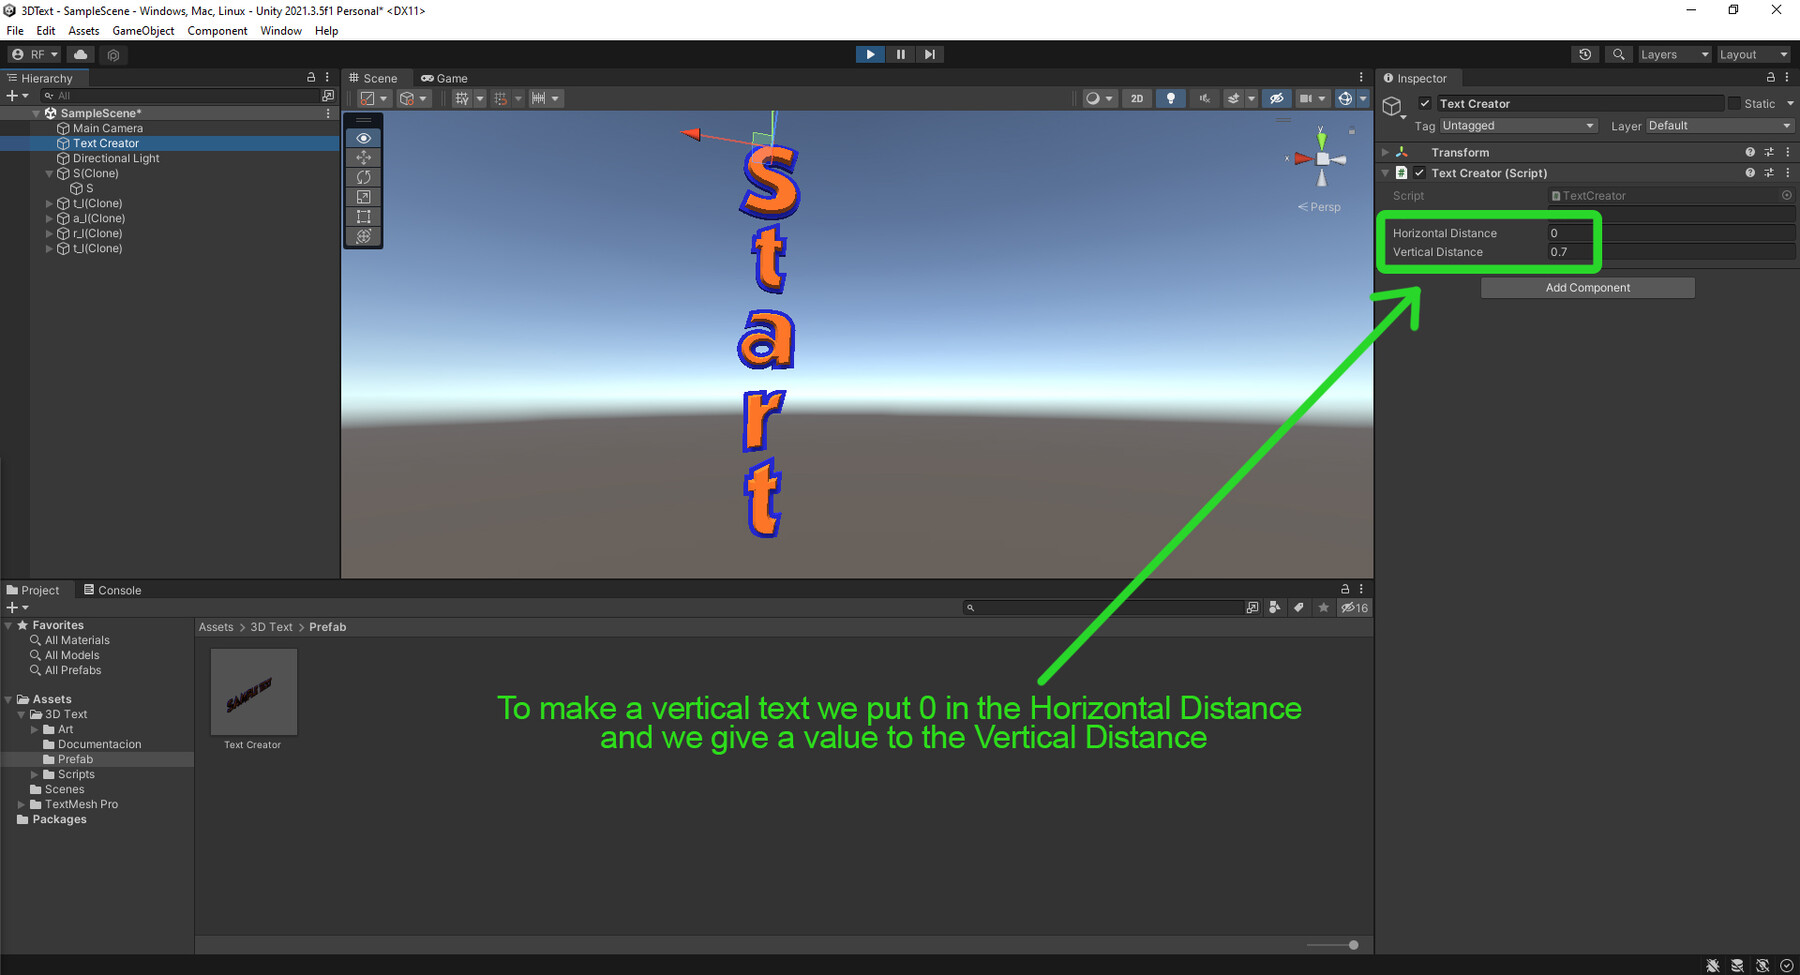Open the Window menu
Viewport: 1800px width, 975px height.
(281, 31)
